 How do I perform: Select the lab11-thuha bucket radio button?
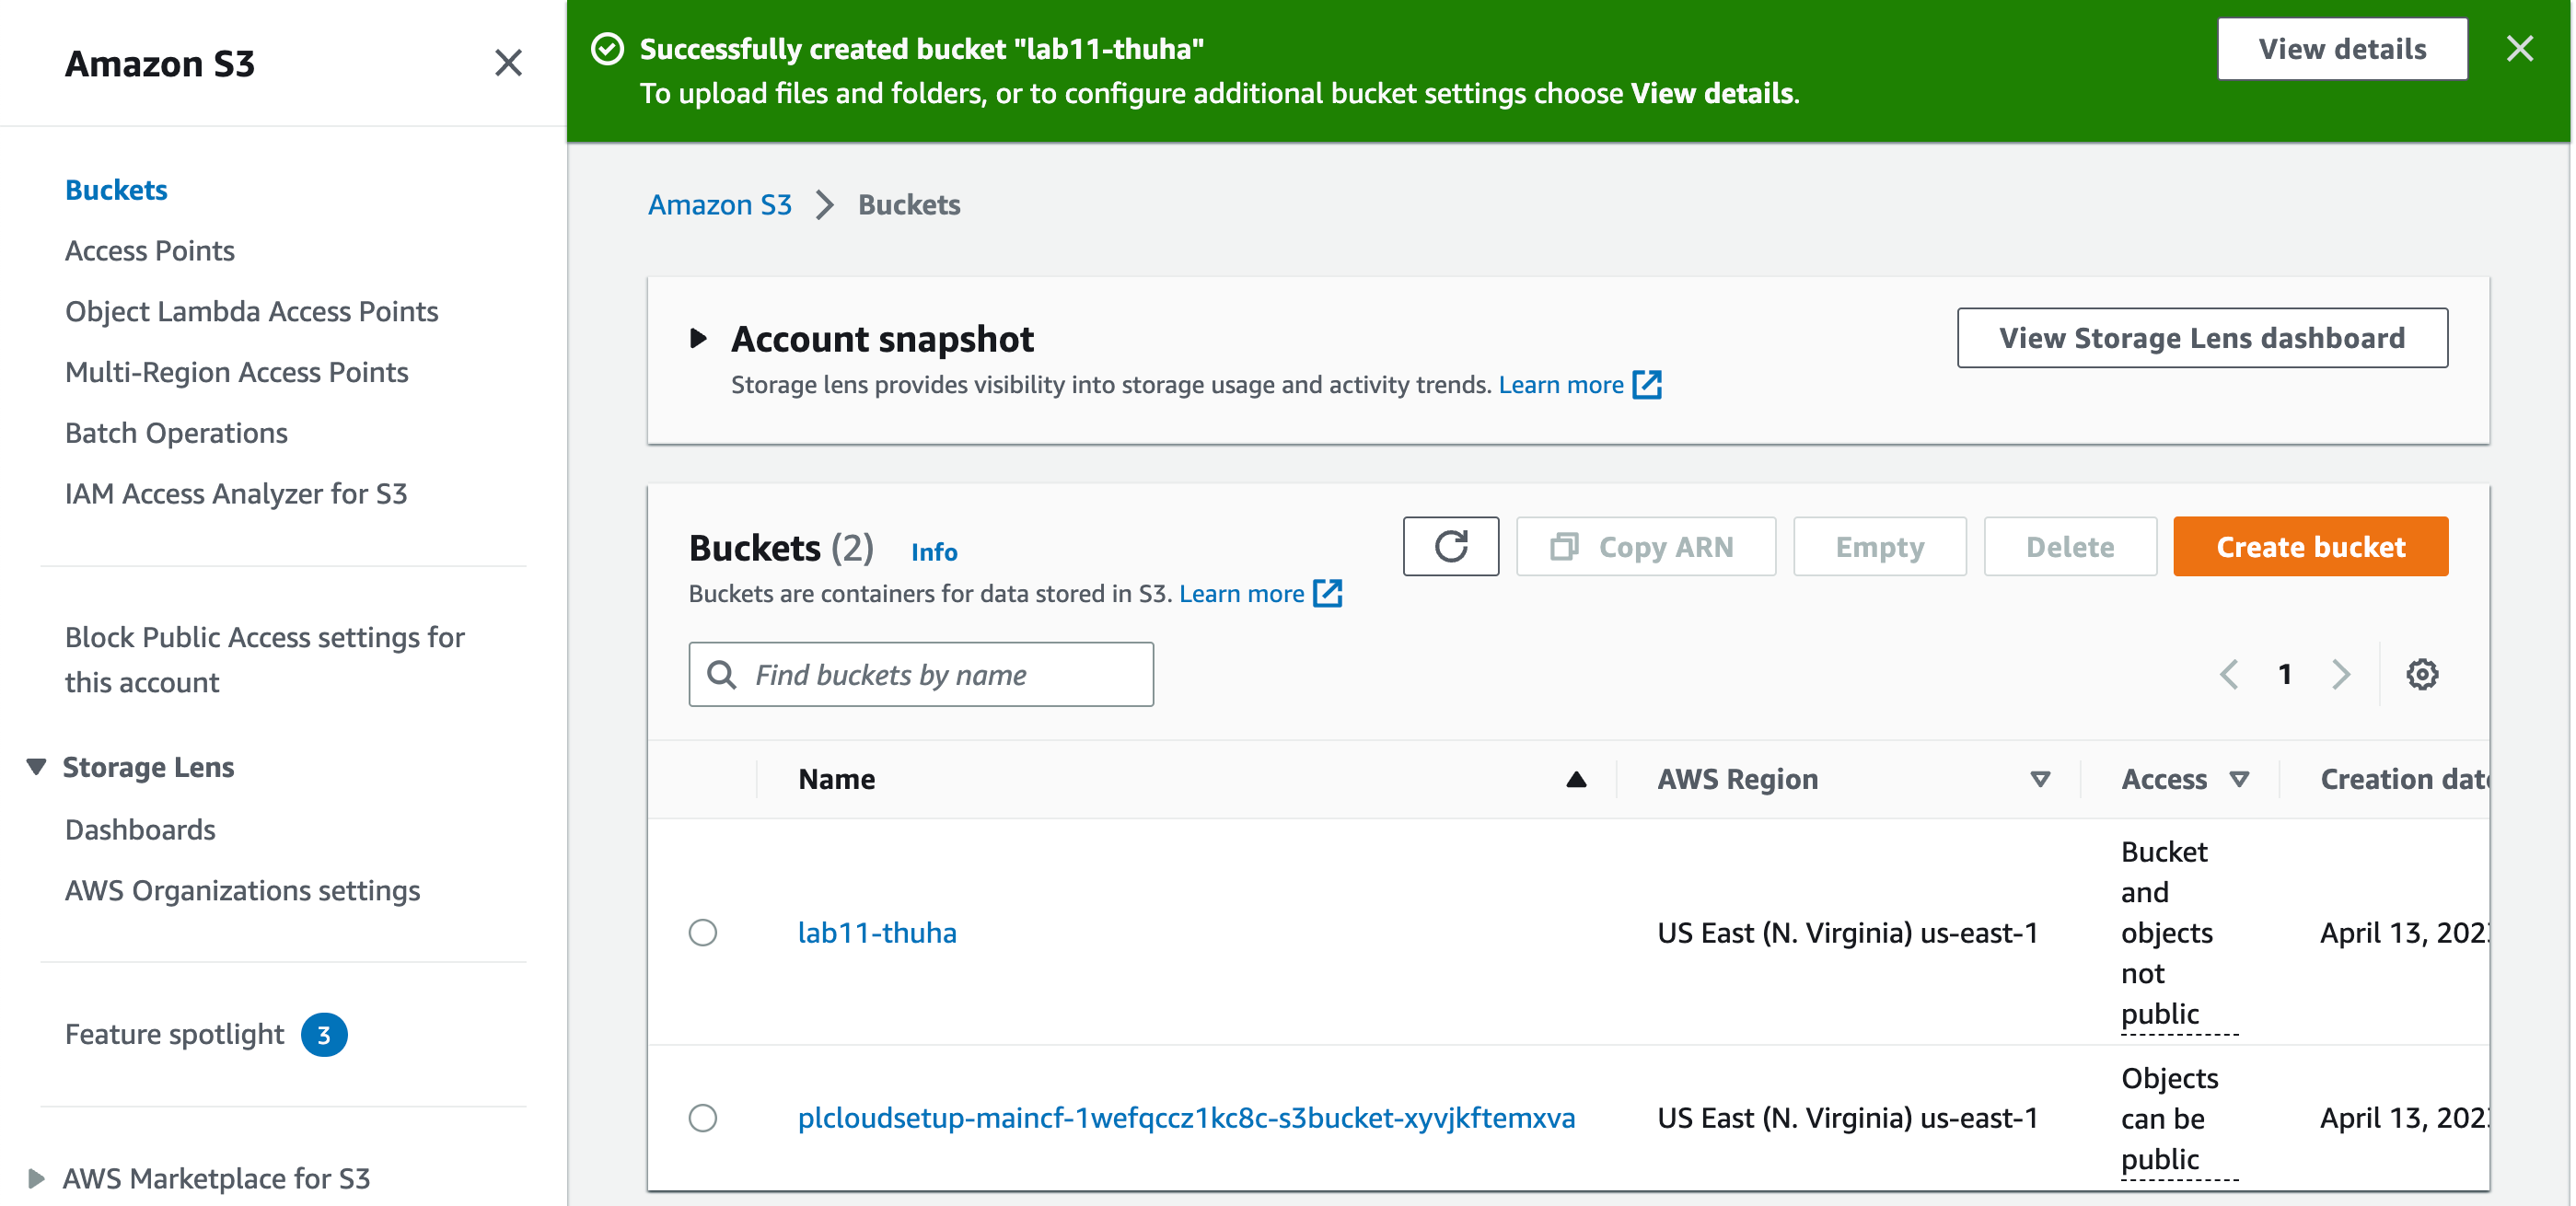click(703, 932)
